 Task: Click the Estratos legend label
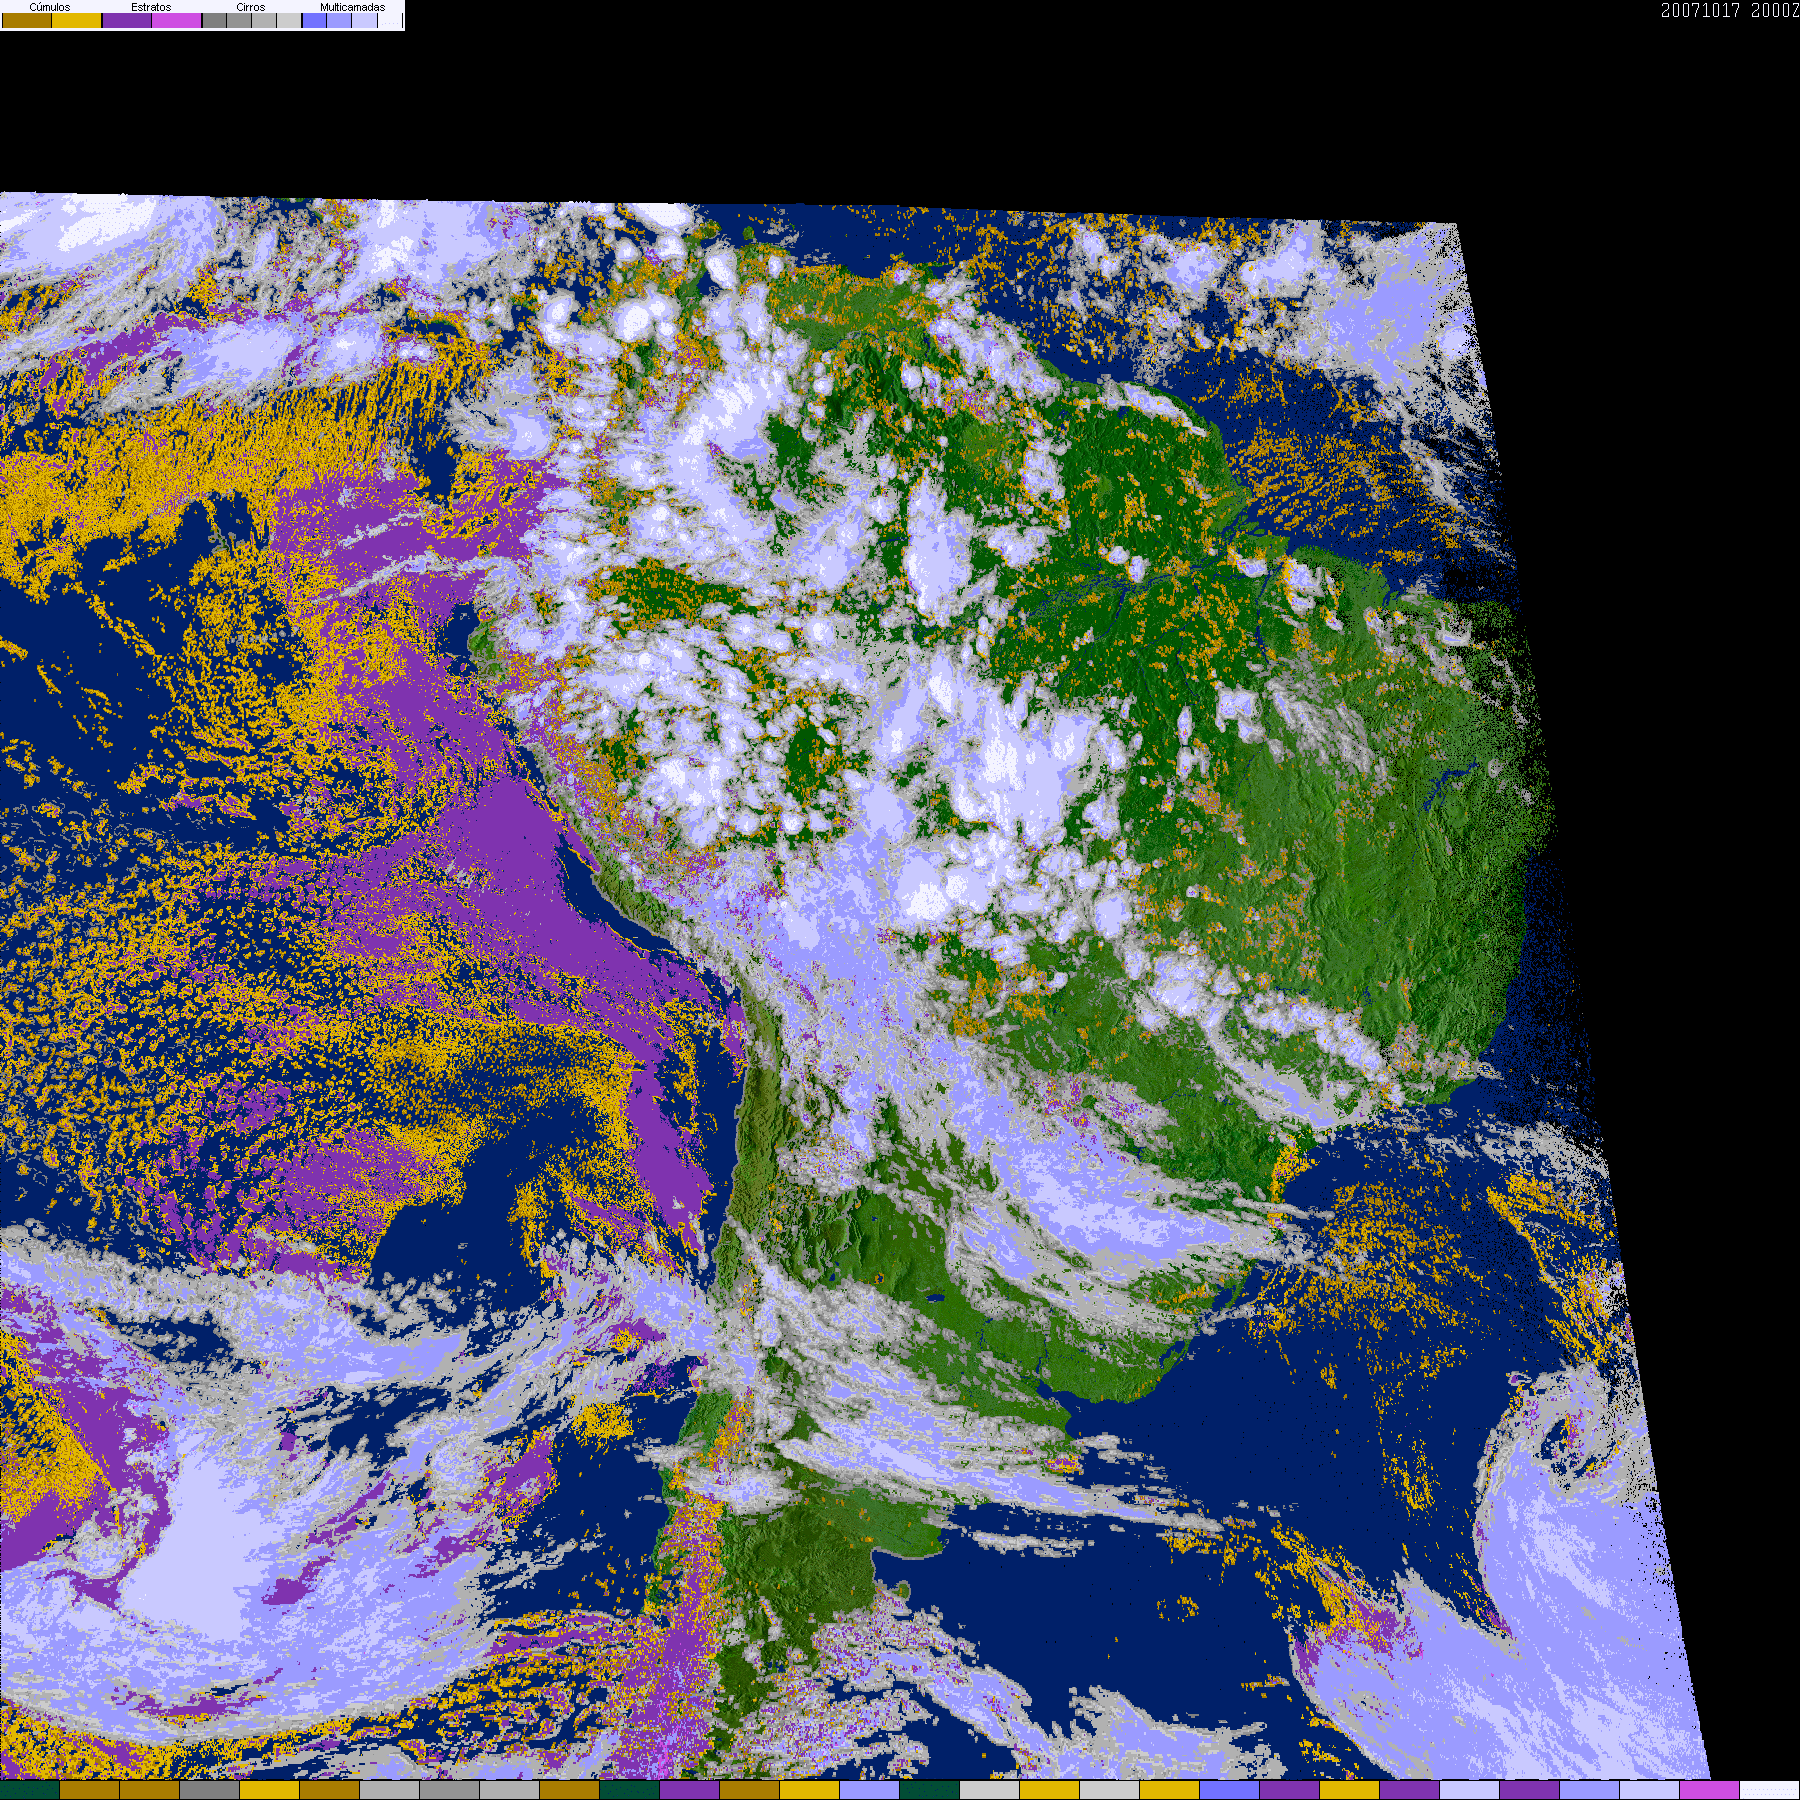[x=151, y=7]
